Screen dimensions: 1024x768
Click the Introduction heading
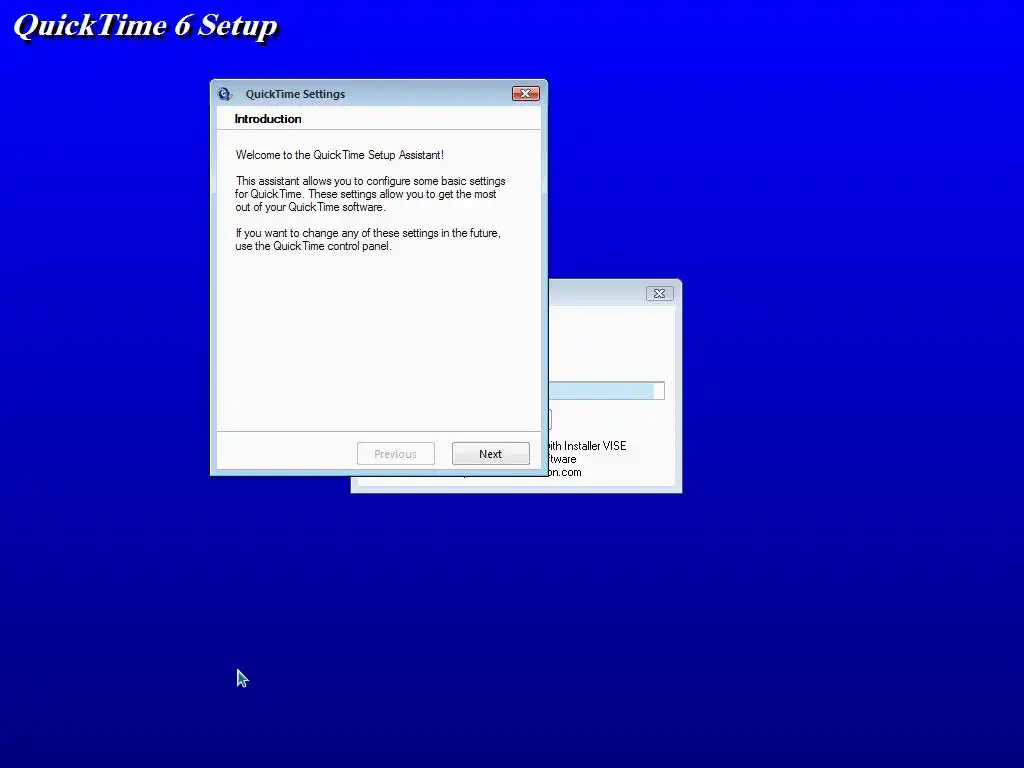coord(268,119)
